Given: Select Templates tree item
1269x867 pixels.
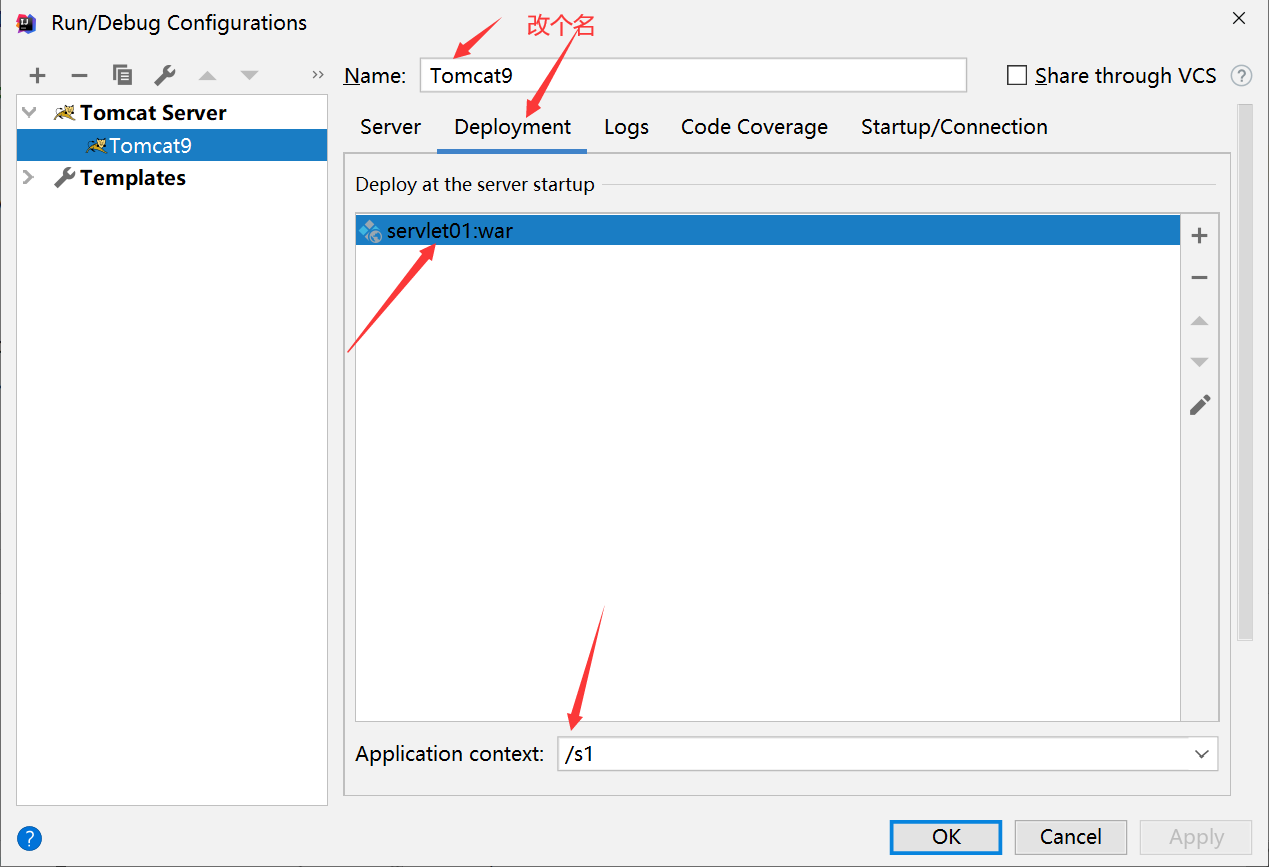Looking at the screenshot, I should coord(132,177).
